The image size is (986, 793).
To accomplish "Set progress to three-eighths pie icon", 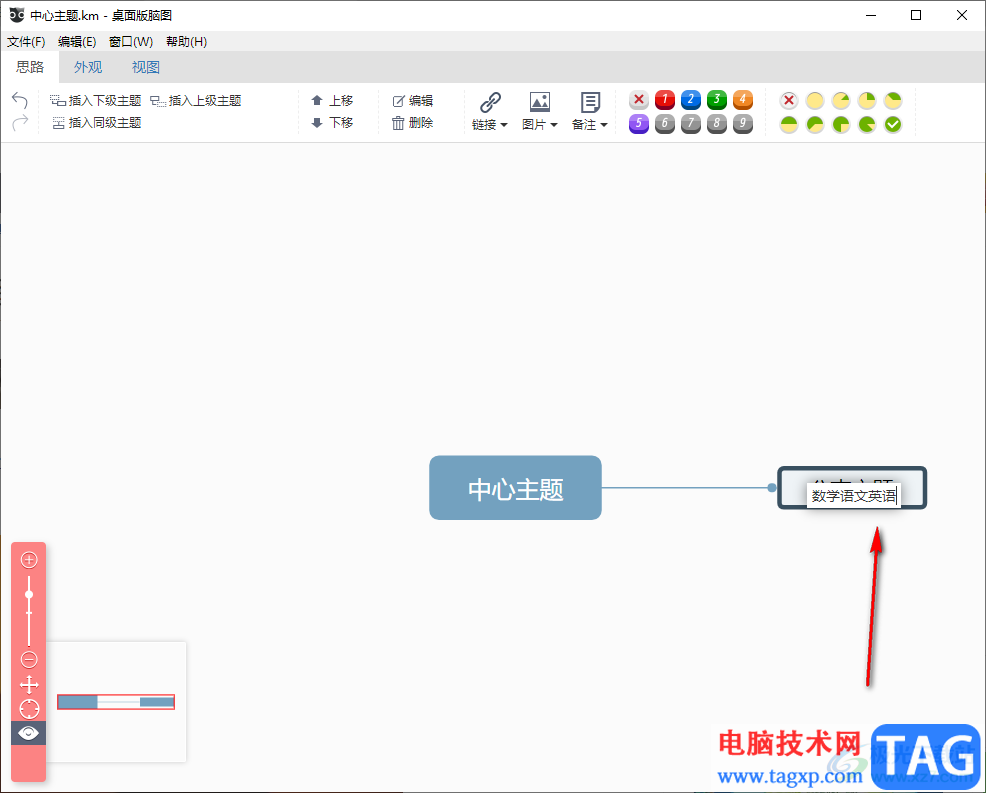I will [x=893, y=100].
